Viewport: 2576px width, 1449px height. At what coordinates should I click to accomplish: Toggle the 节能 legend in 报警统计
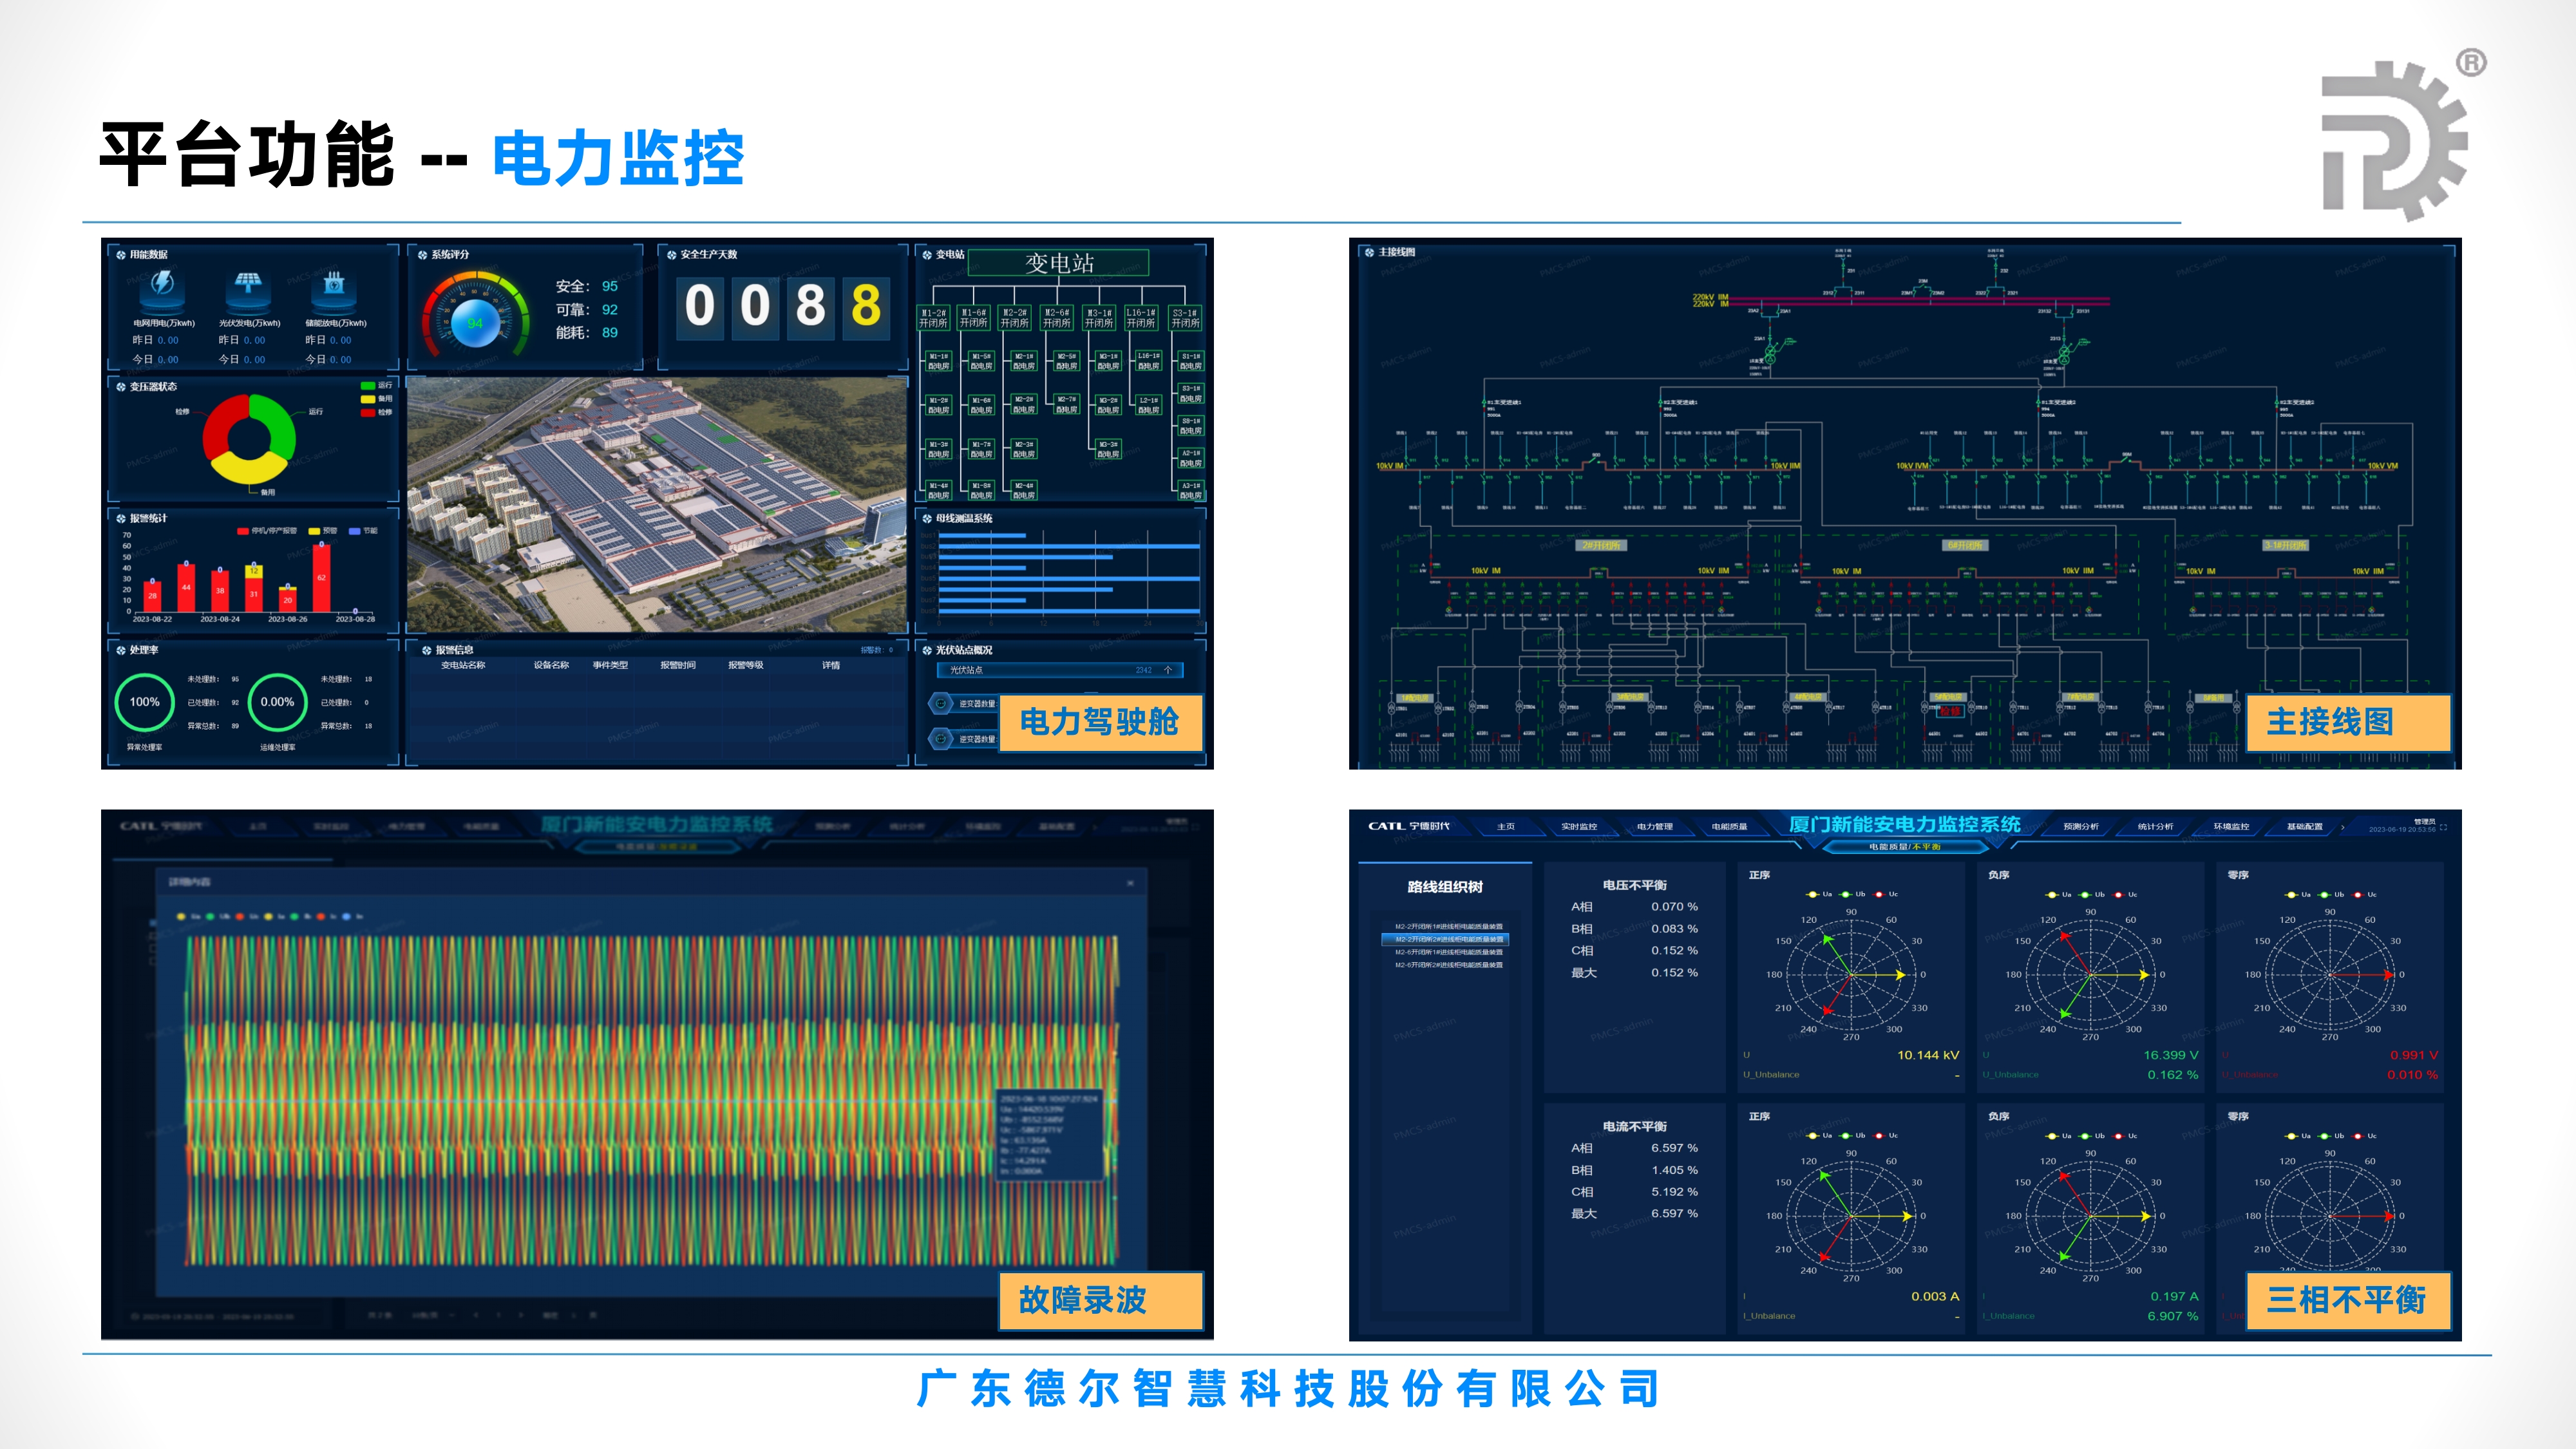pos(363,531)
